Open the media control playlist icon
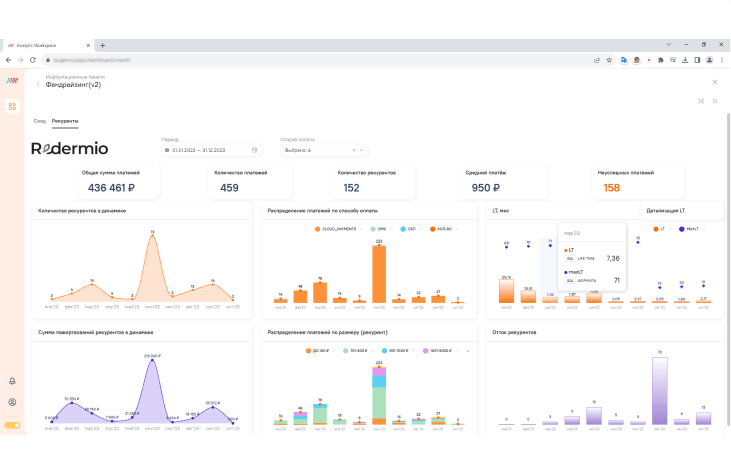 click(x=673, y=60)
